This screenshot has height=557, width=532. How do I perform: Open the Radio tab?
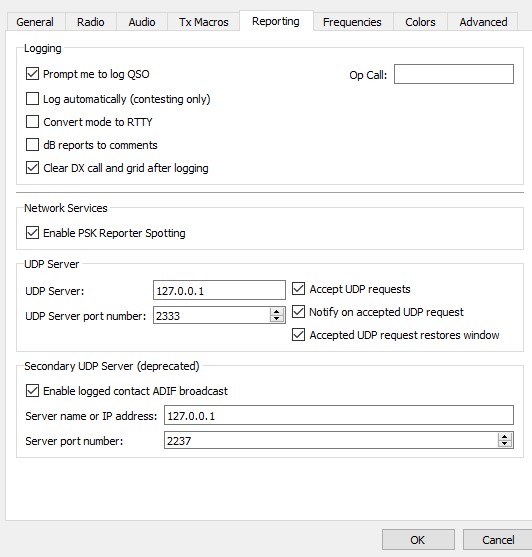pyautogui.click(x=91, y=22)
